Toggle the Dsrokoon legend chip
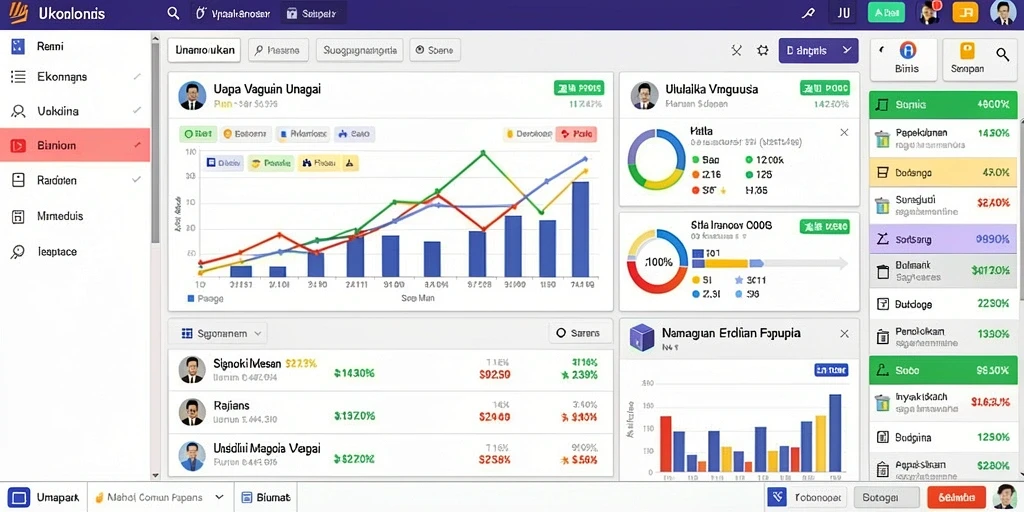The height and width of the screenshot is (512, 1024). pos(528,134)
